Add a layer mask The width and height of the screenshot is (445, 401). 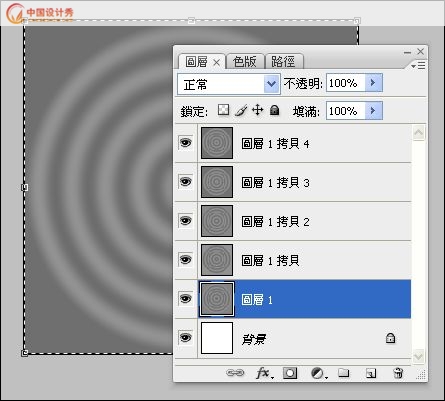tap(290, 373)
